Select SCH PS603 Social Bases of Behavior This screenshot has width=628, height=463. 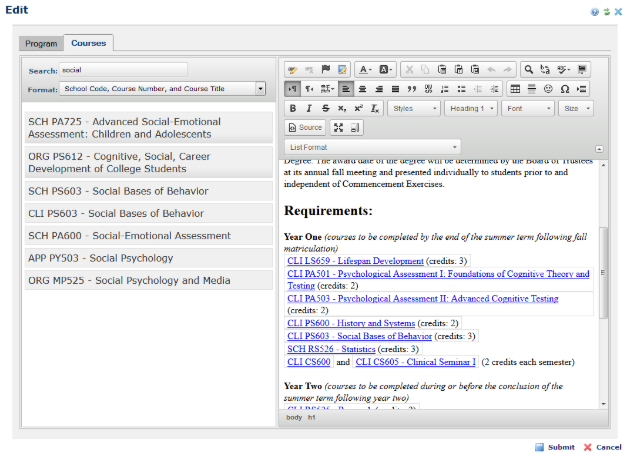pos(149,191)
